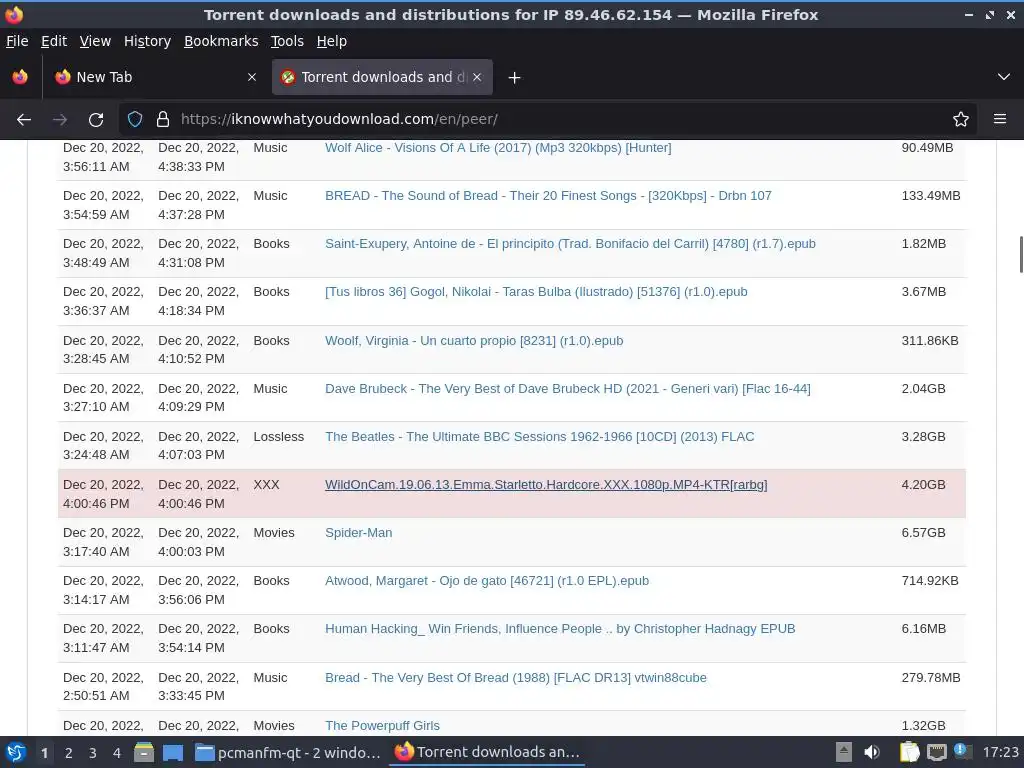The height and width of the screenshot is (768, 1024).
Task: Open the WildOnCam highlighted row link
Action: tap(546, 485)
